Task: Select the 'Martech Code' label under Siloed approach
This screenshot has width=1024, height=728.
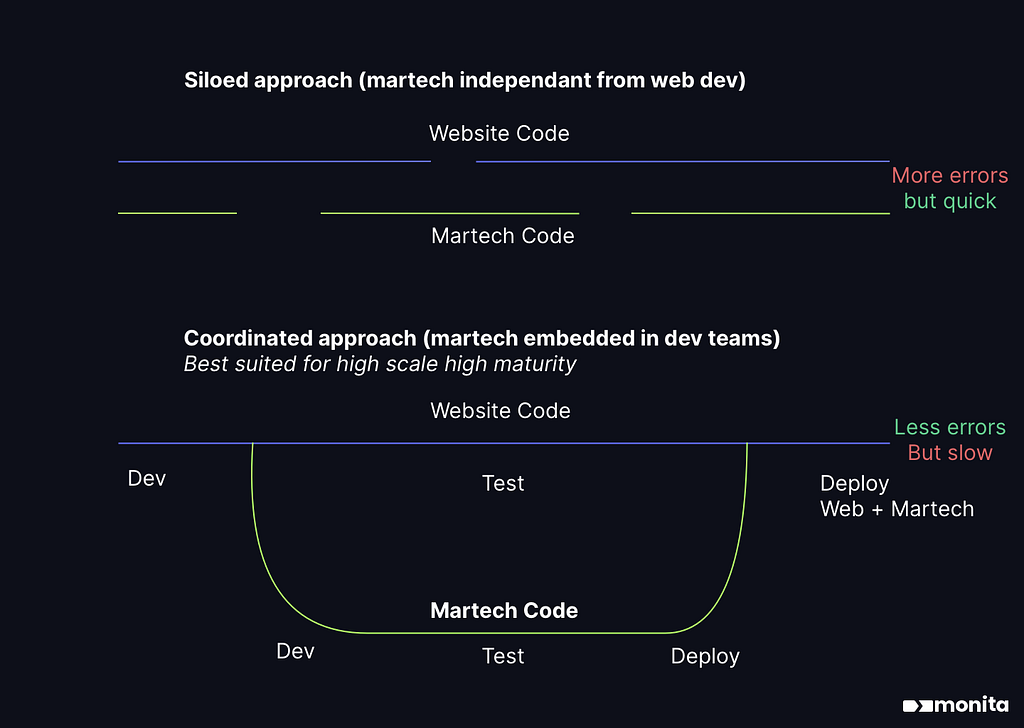Action: (502, 236)
